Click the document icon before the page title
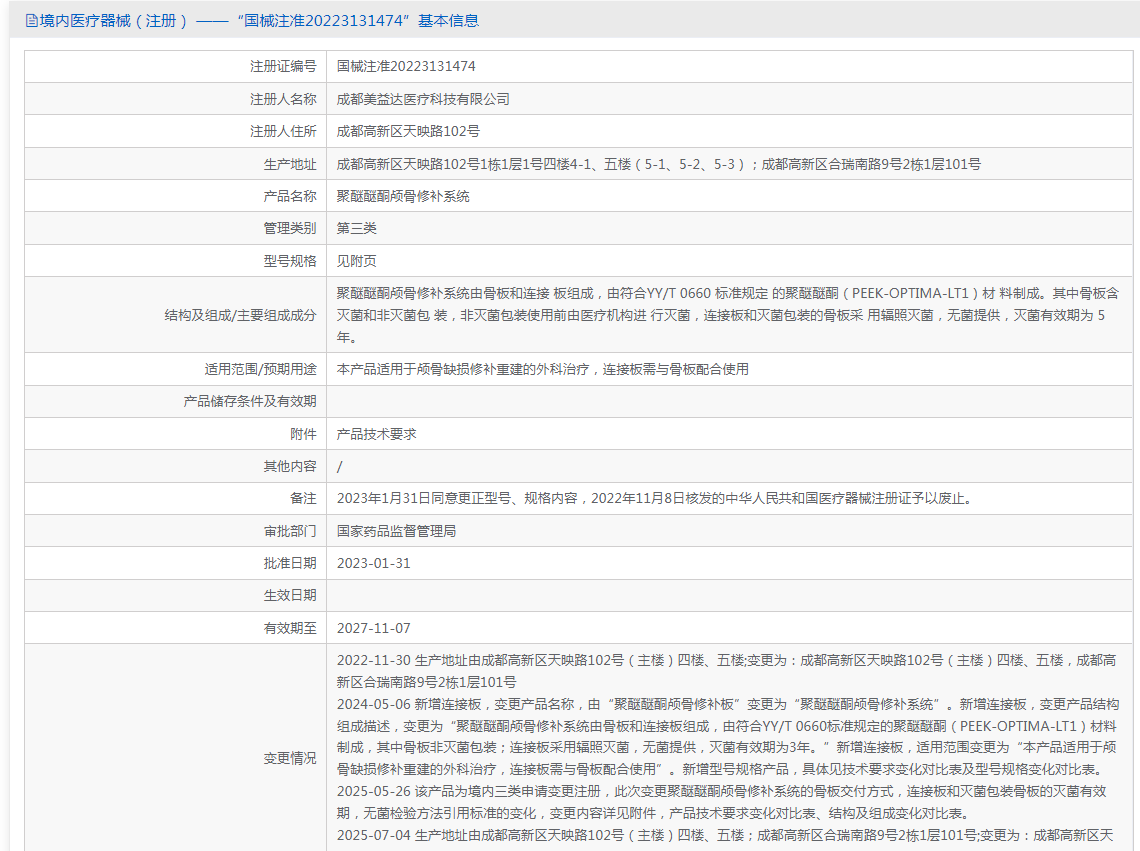Viewport: 1140px width, 851px height. (x=31, y=21)
